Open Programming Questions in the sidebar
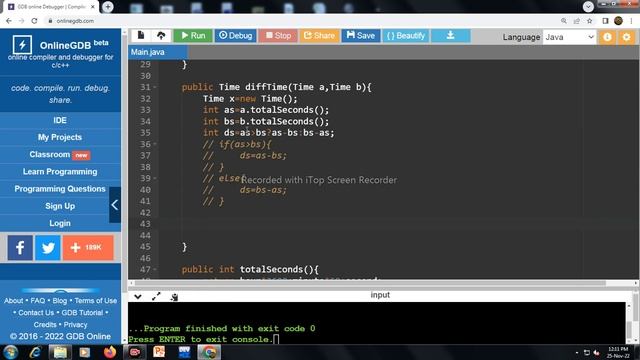 tap(60, 189)
